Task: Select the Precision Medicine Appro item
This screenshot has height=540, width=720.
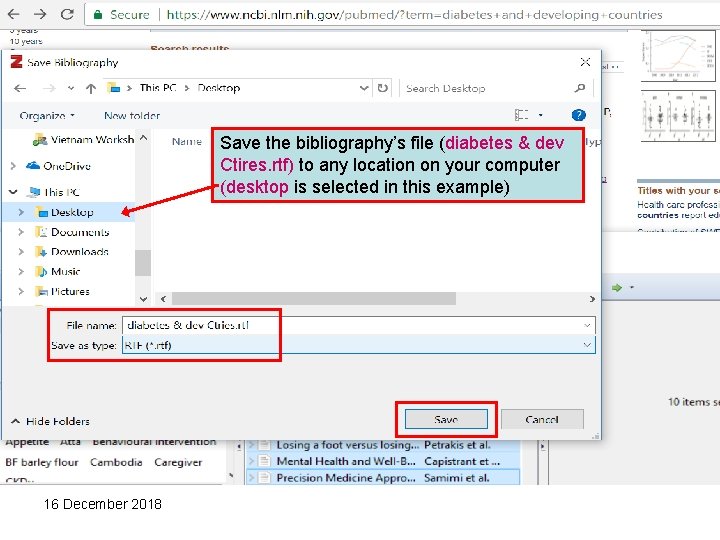Action: pyautogui.click(x=383, y=478)
